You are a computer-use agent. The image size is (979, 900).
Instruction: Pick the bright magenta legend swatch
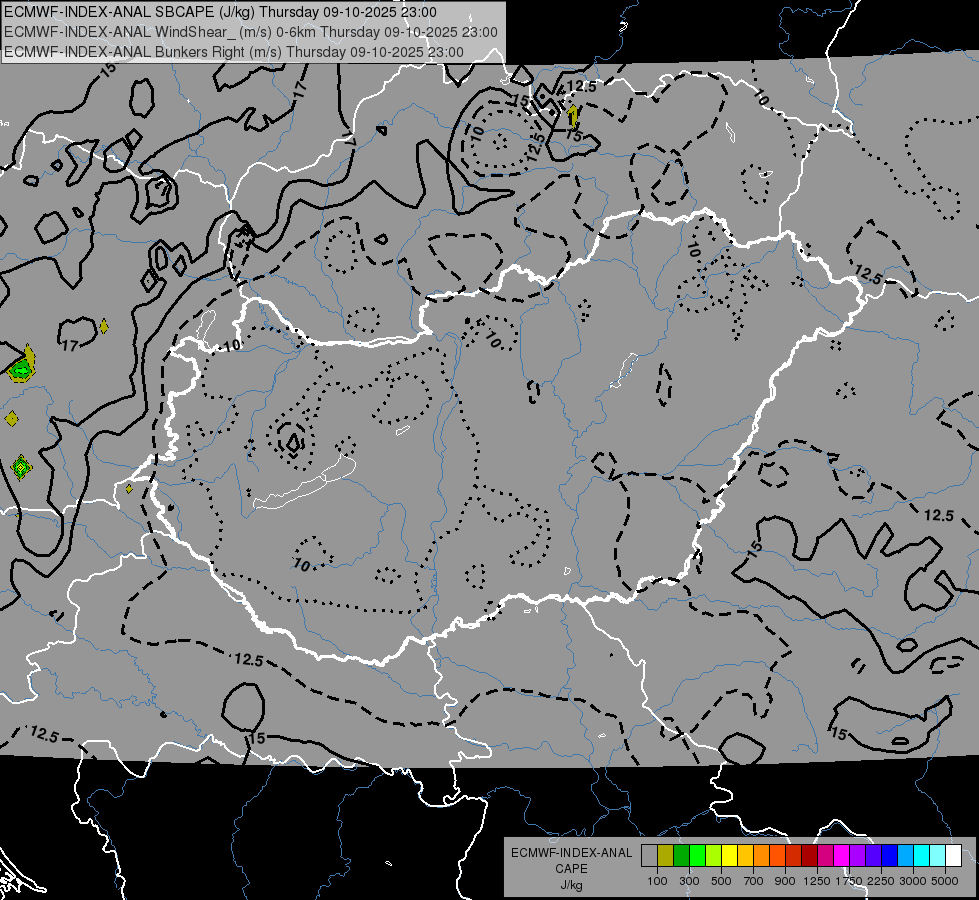[842, 855]
